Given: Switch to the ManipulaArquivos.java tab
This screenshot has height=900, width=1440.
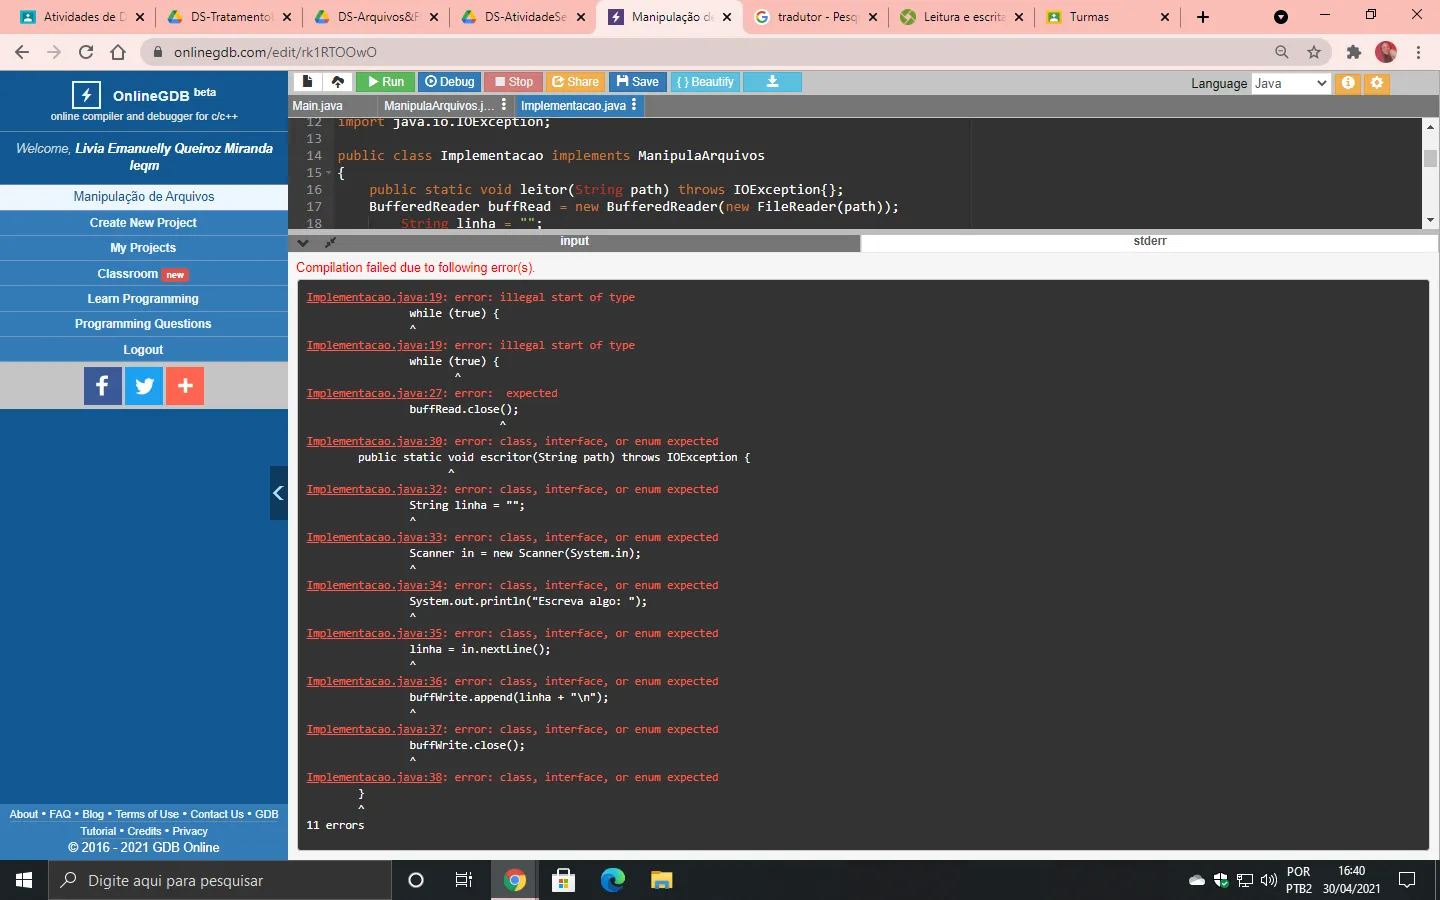Looking at the screenshot, I should coord(438,106).
